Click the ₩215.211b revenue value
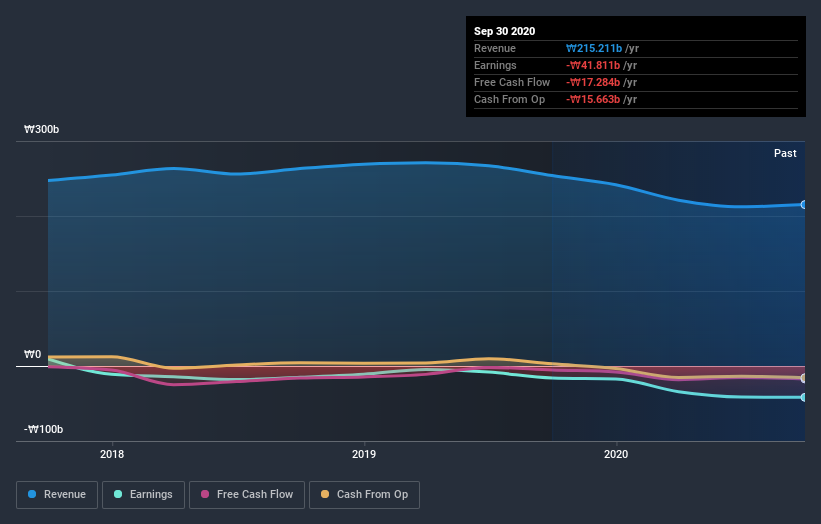Viewport: 821px width, 524px height. 594,48
